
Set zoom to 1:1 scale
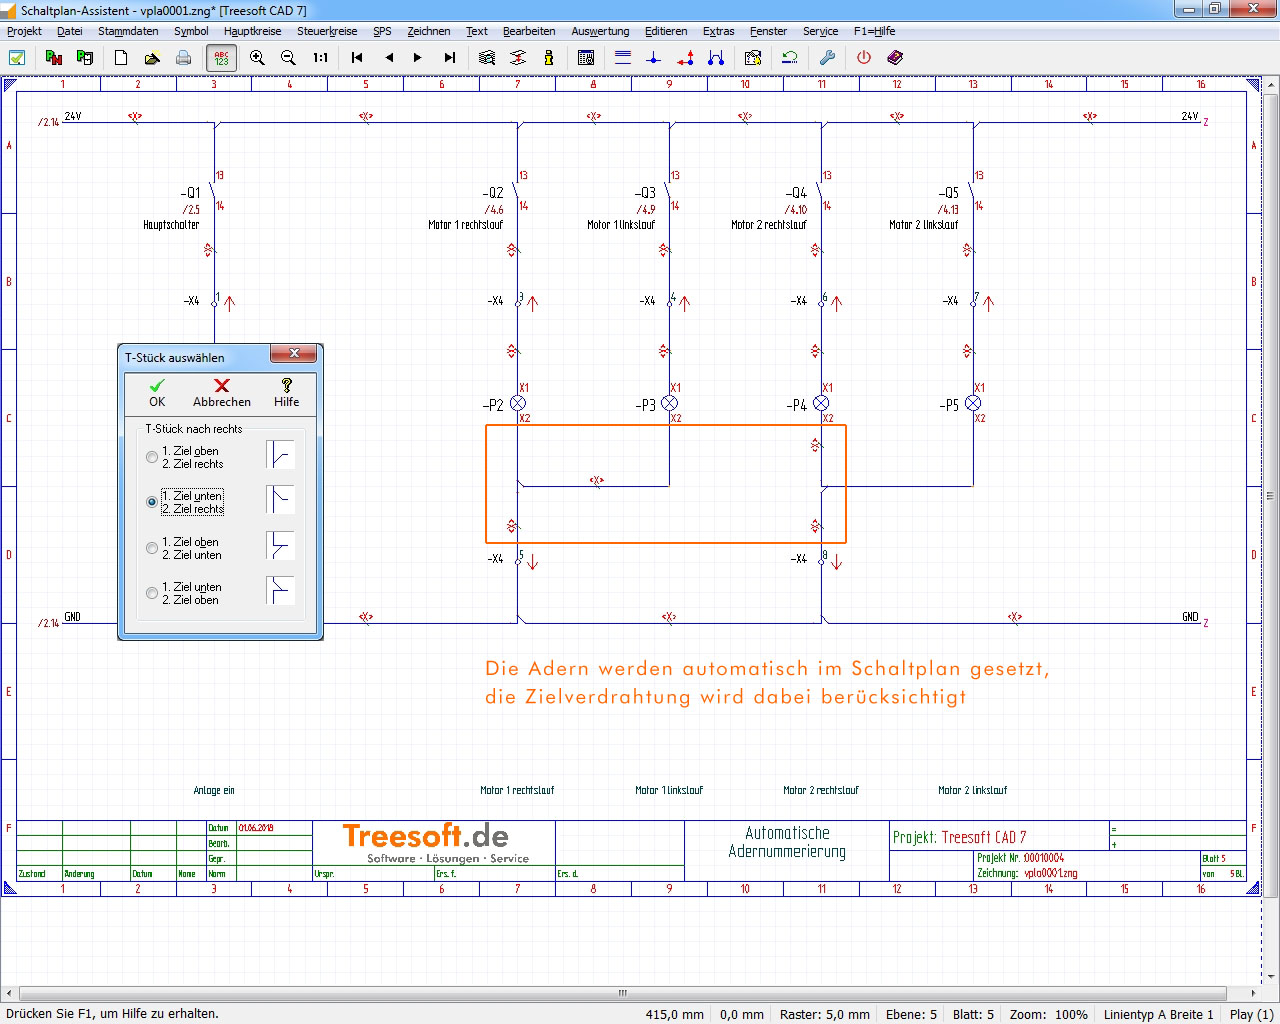pos(320,58)
